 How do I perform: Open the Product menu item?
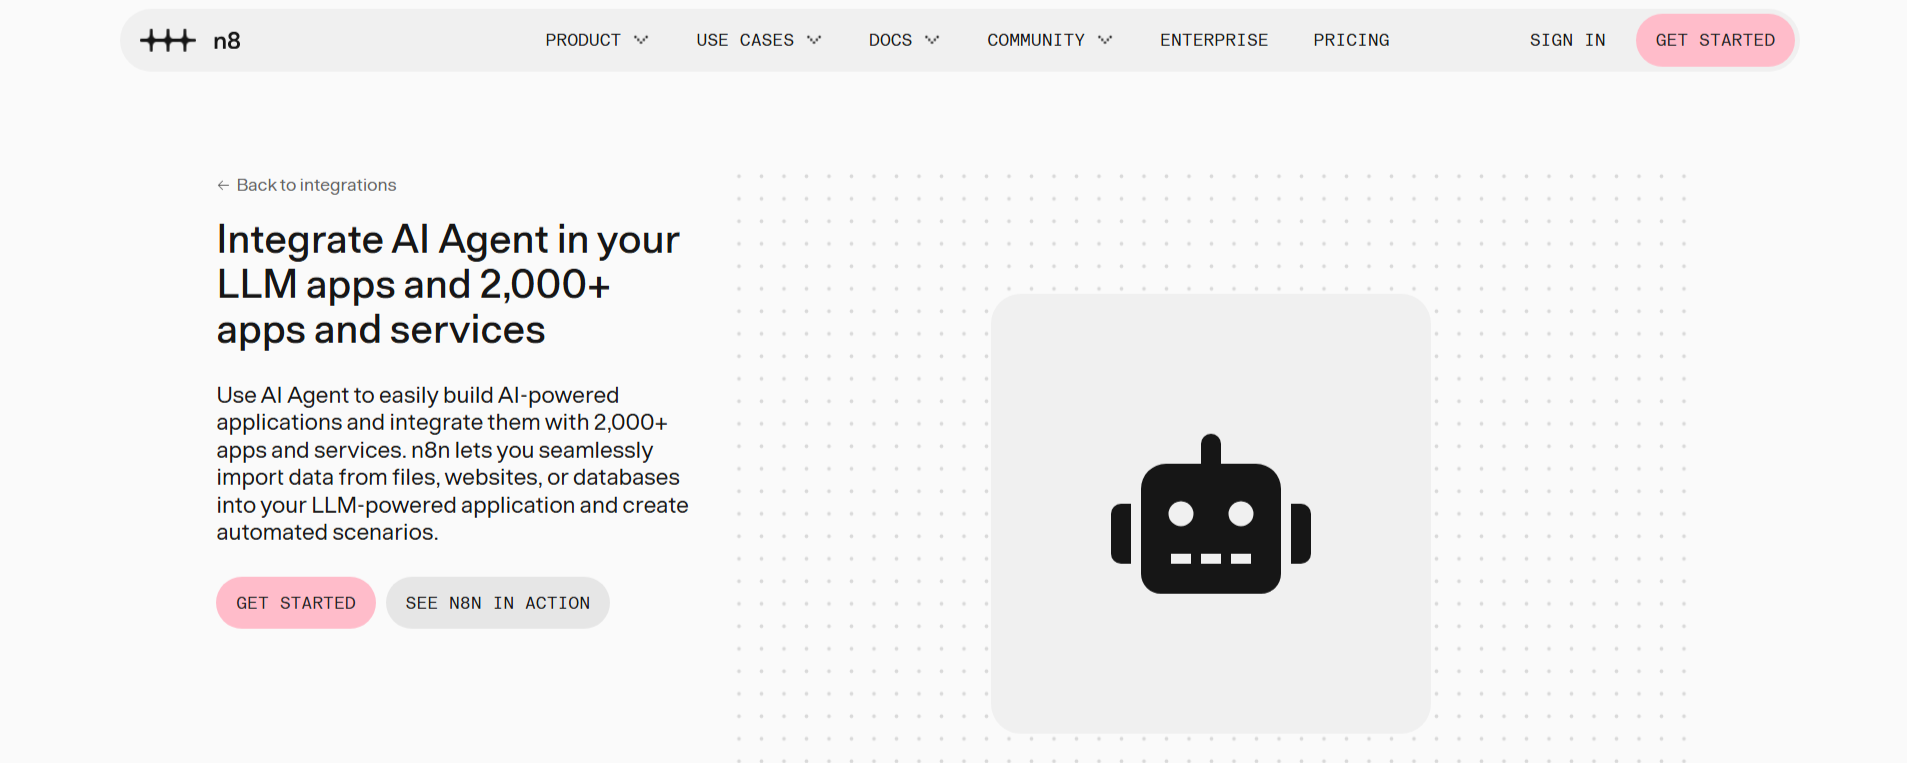(583, 40)
